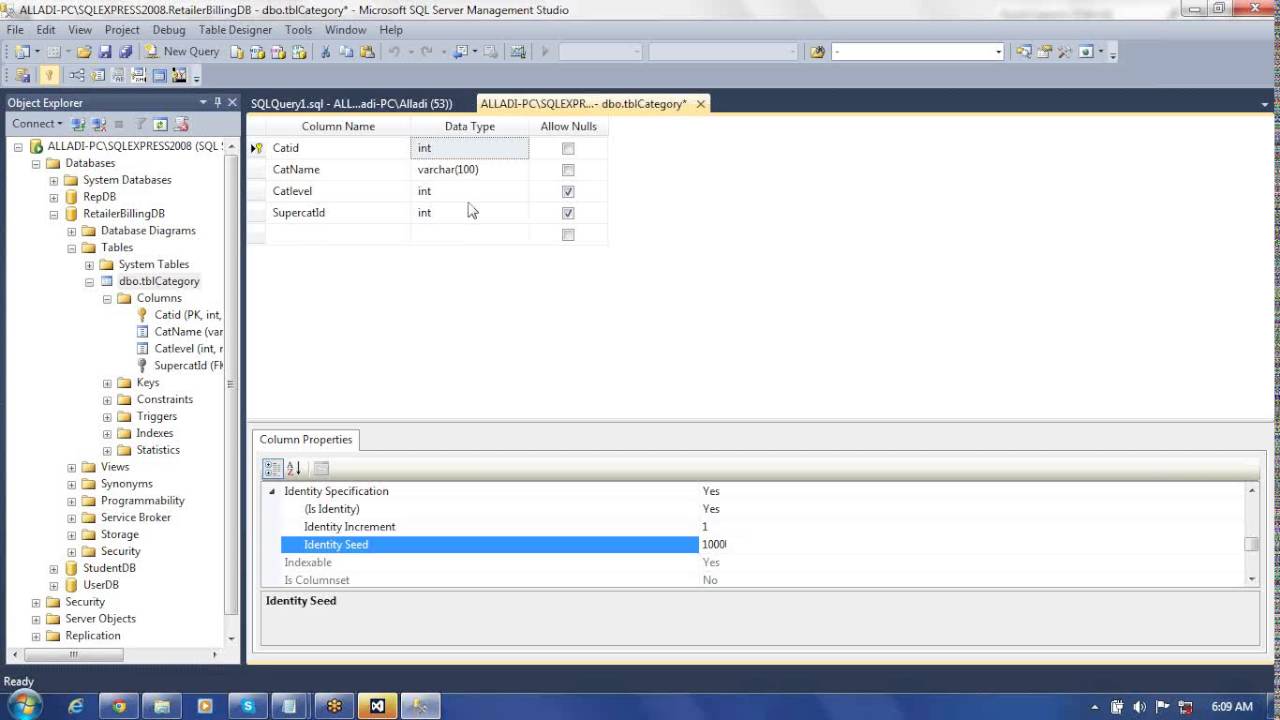Screen dimensions: 1280x720
Task: Click the Column Properties vertical scrollbar
Action: tap(1251, 535)
